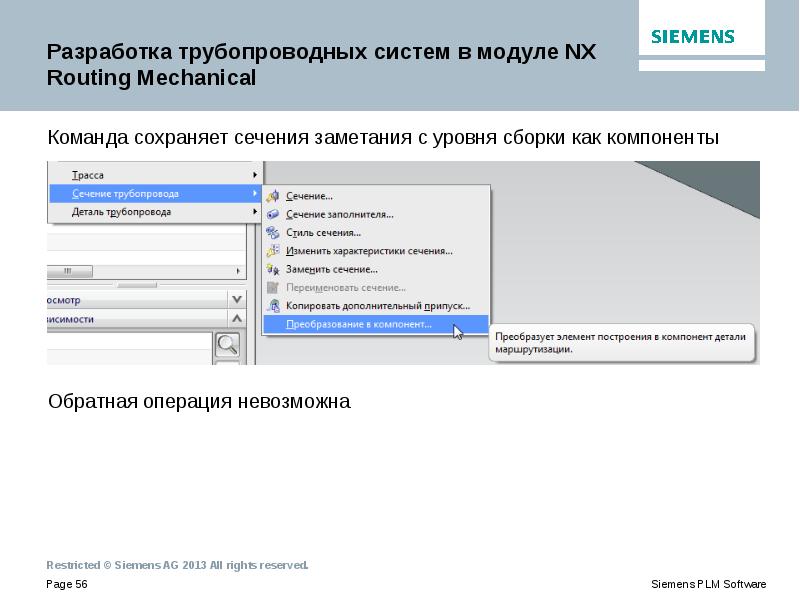Click the Стиль сечения icon
This screenshot has height=600, width=800.
click(x=273, y=233)
